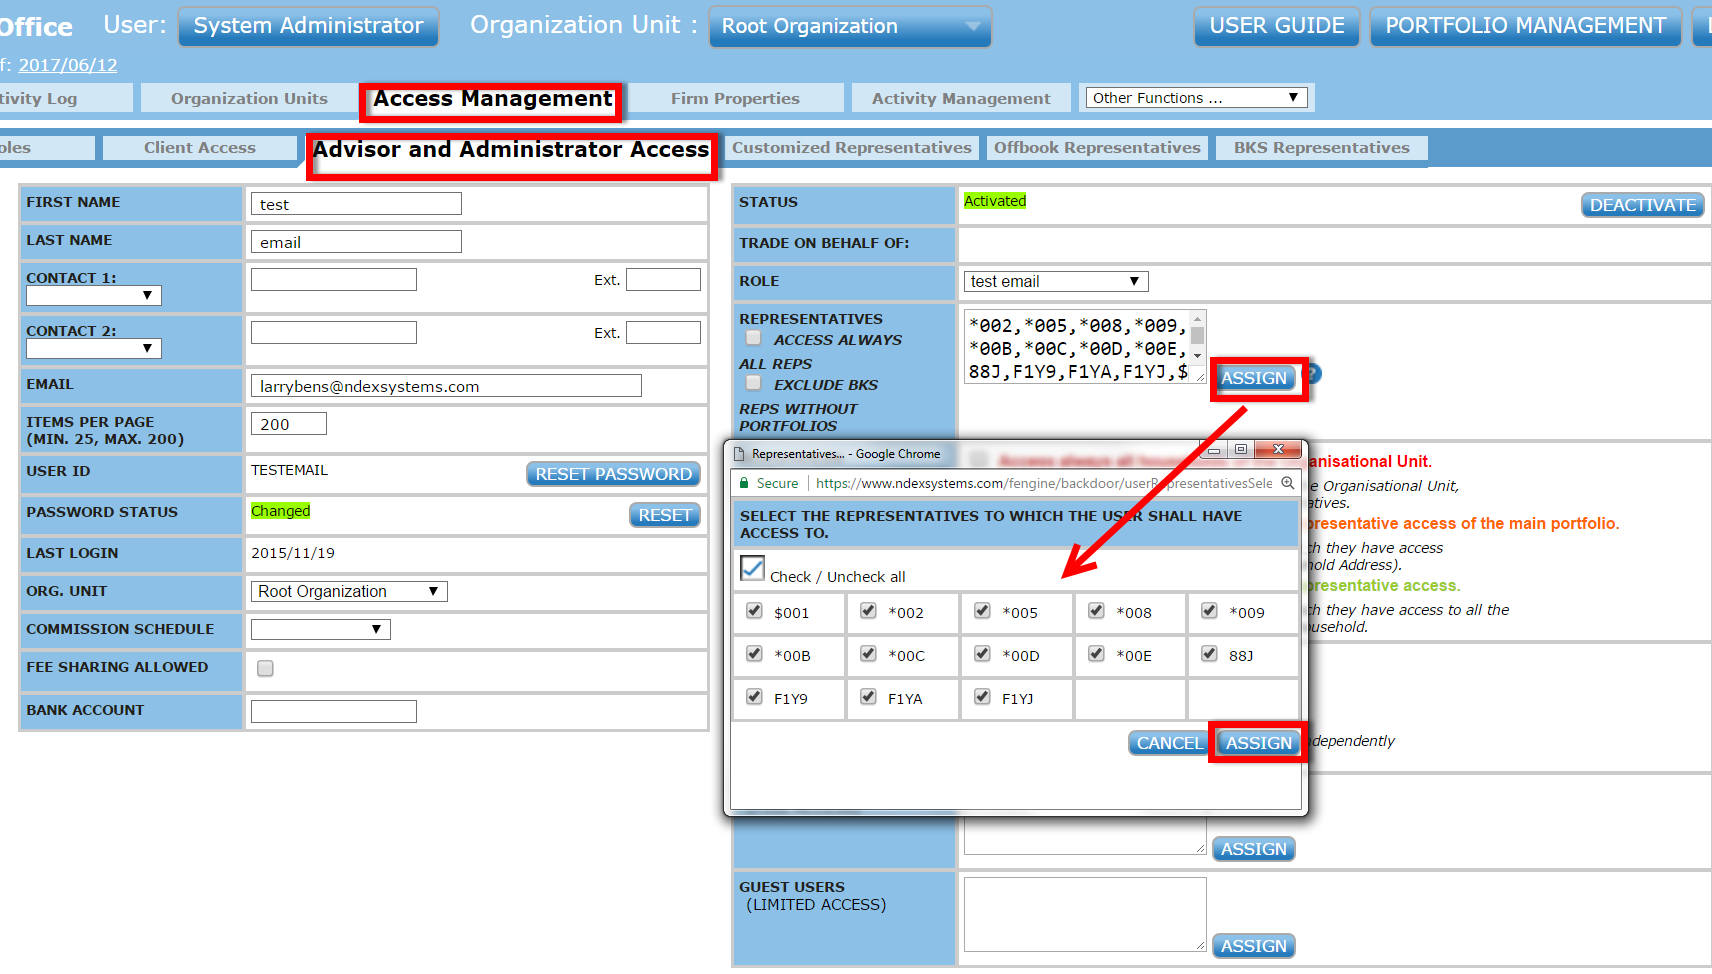The image size is (1712, 974).
Task: Switch to the Firm Properties tab
Action: pos(735,98)
